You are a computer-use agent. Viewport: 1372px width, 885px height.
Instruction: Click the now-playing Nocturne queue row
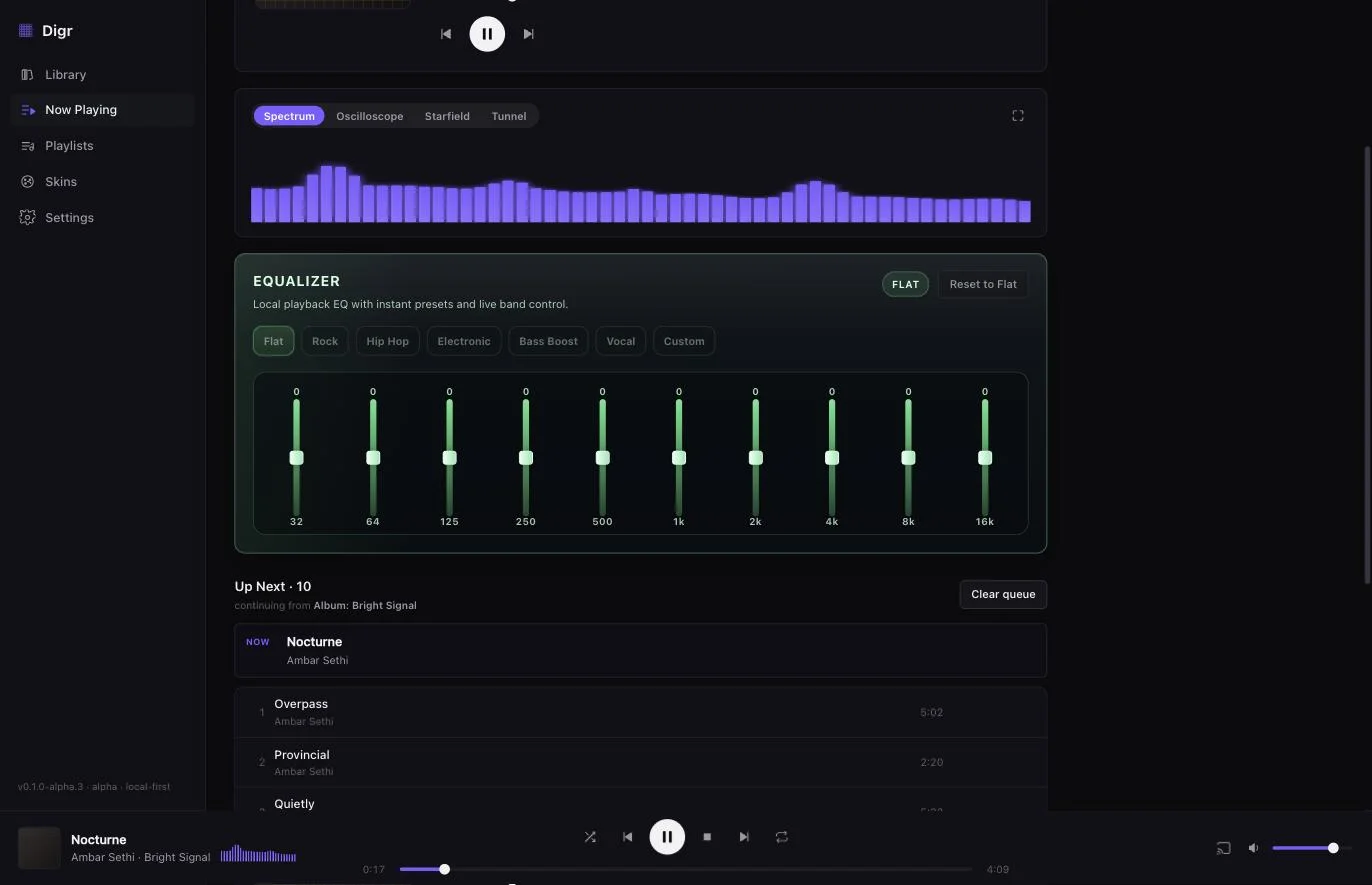(x=641, y=650)
